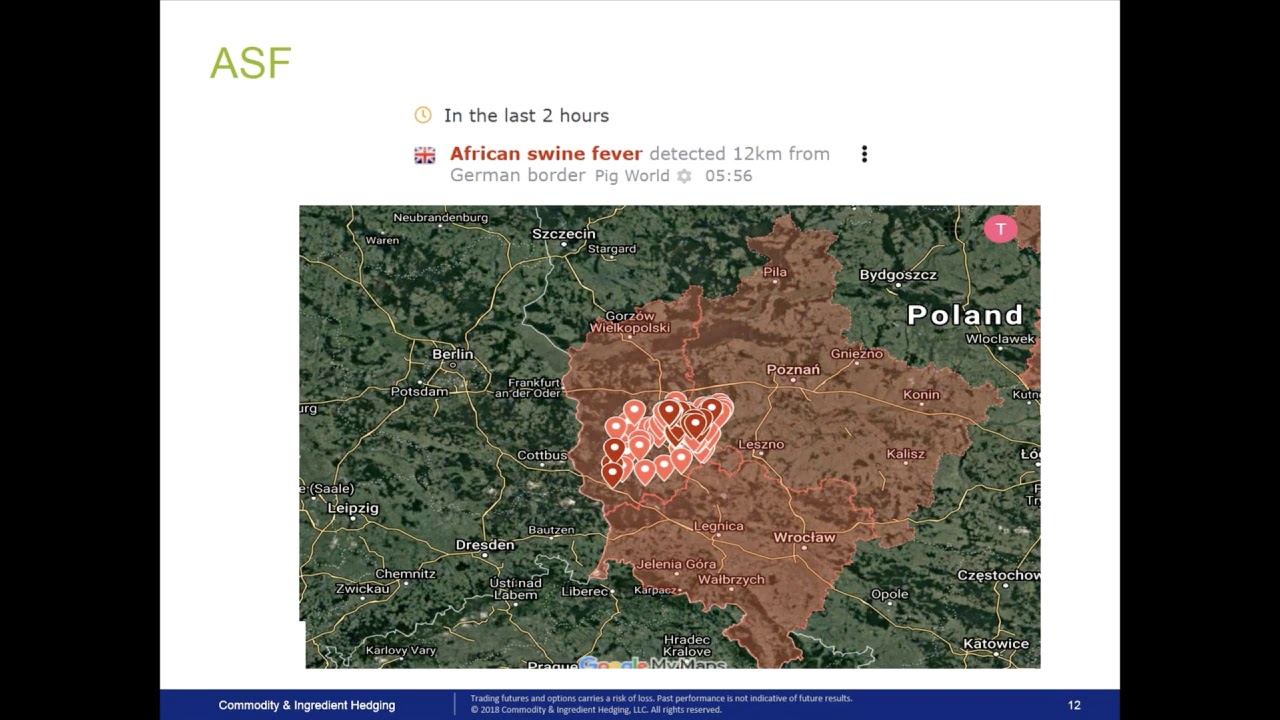Image resolution: width=1280 pixels, height=720 pixels.
Task: Click the Szczecin label on the map
Action: tap(563, 234)
